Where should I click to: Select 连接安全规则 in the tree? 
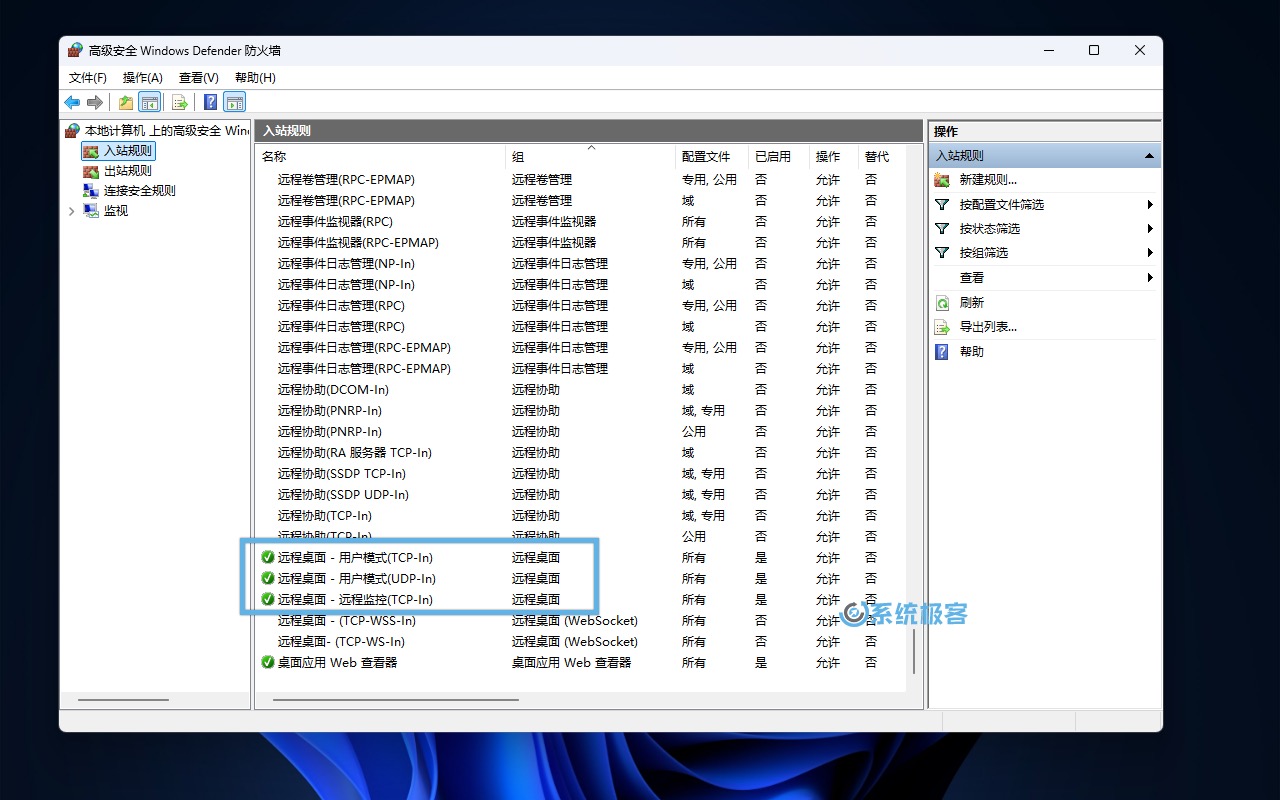click(x=140, y=191)
